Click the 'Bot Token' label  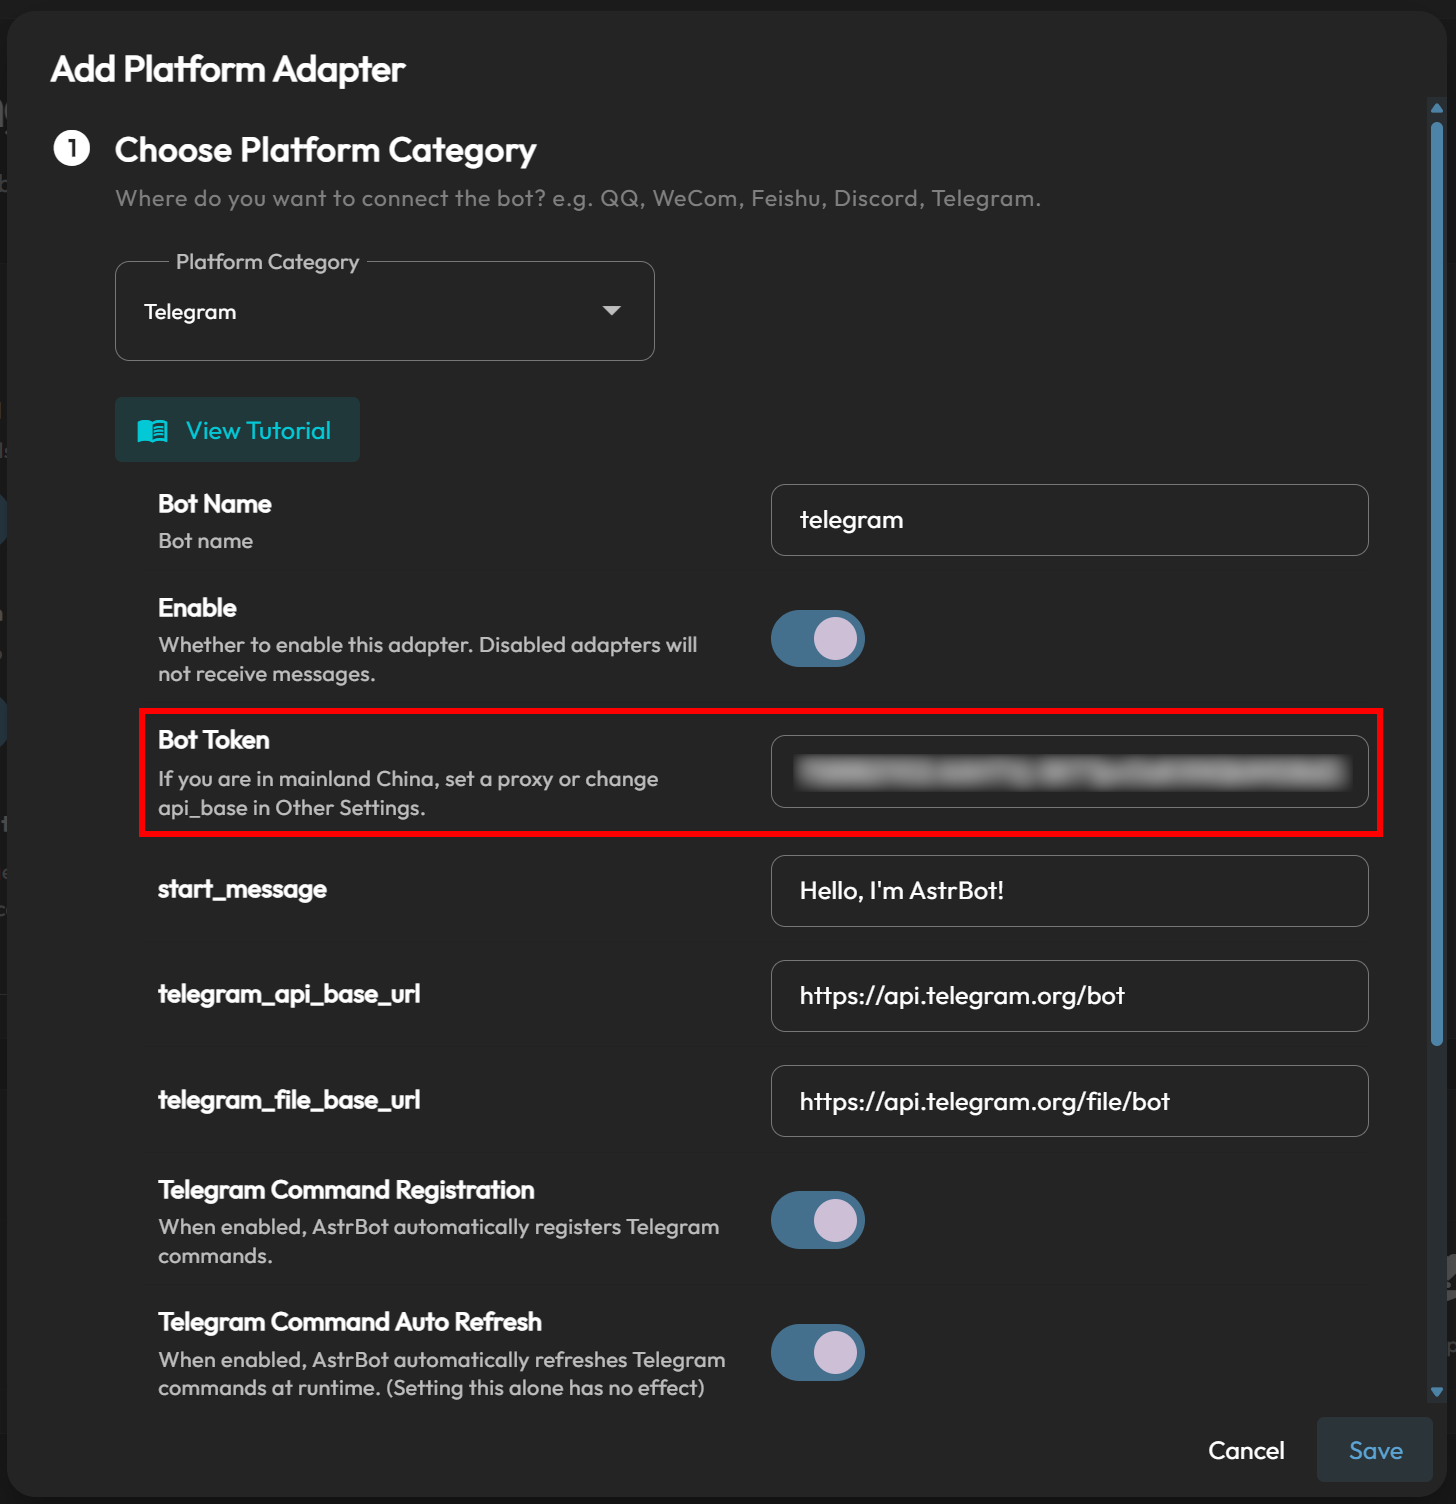[x=214, y=740]
